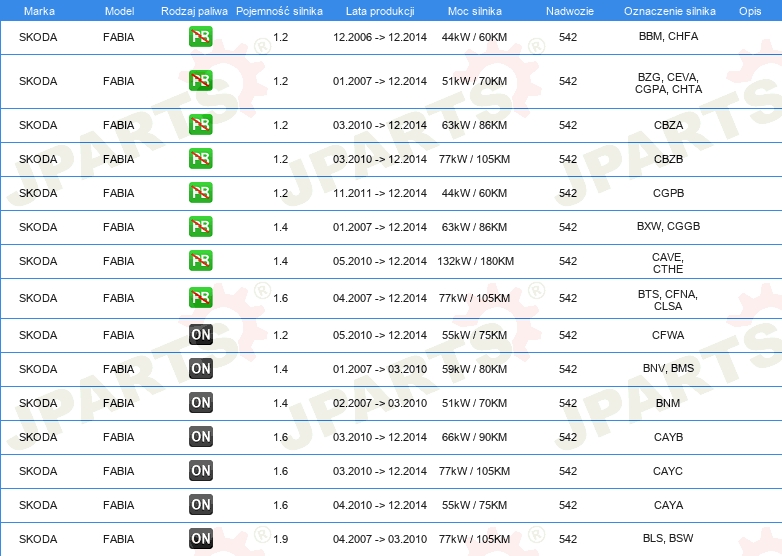The width and height of the screenshot is (782, 556).
Task: Click ON diesel icon in CAYA row
Action: click(x=201, y=504)
